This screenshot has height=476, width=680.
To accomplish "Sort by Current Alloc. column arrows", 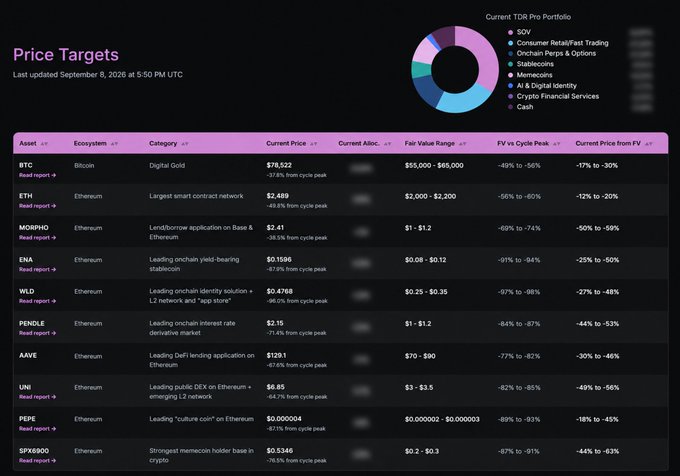I will pyautogui.click(x=387, y=144).
